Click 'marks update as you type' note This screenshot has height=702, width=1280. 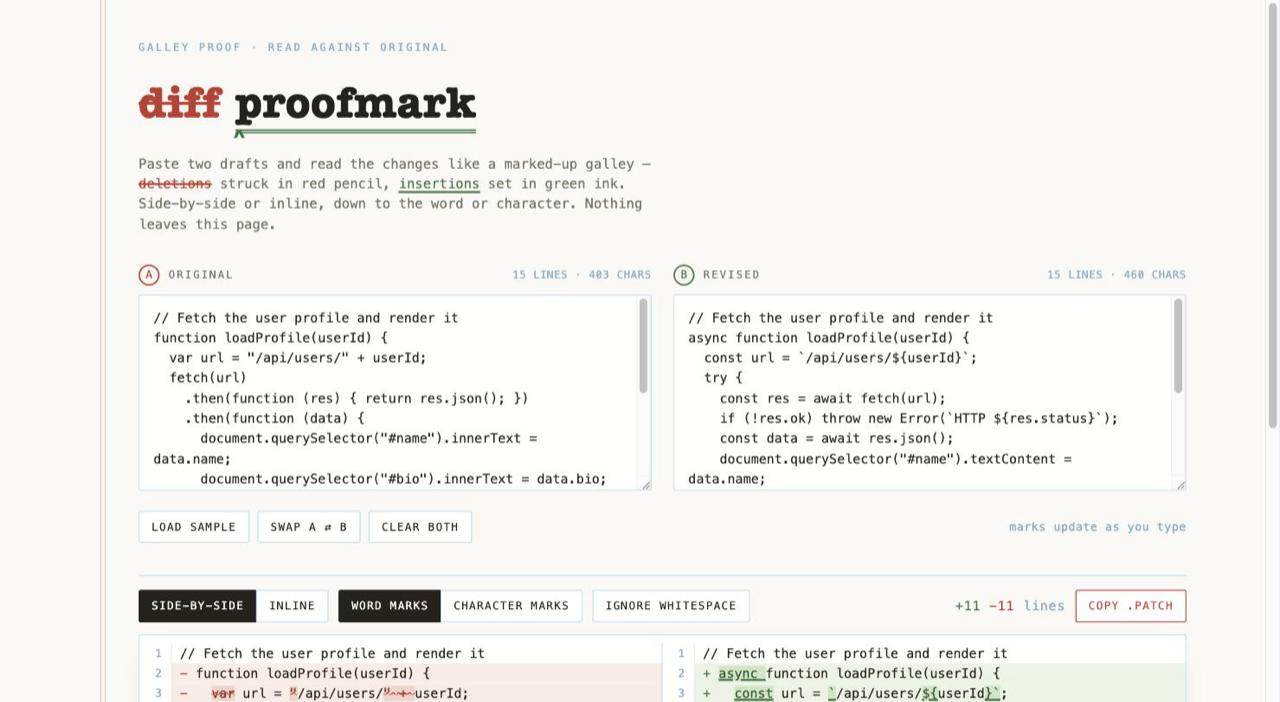point(1097,527)
